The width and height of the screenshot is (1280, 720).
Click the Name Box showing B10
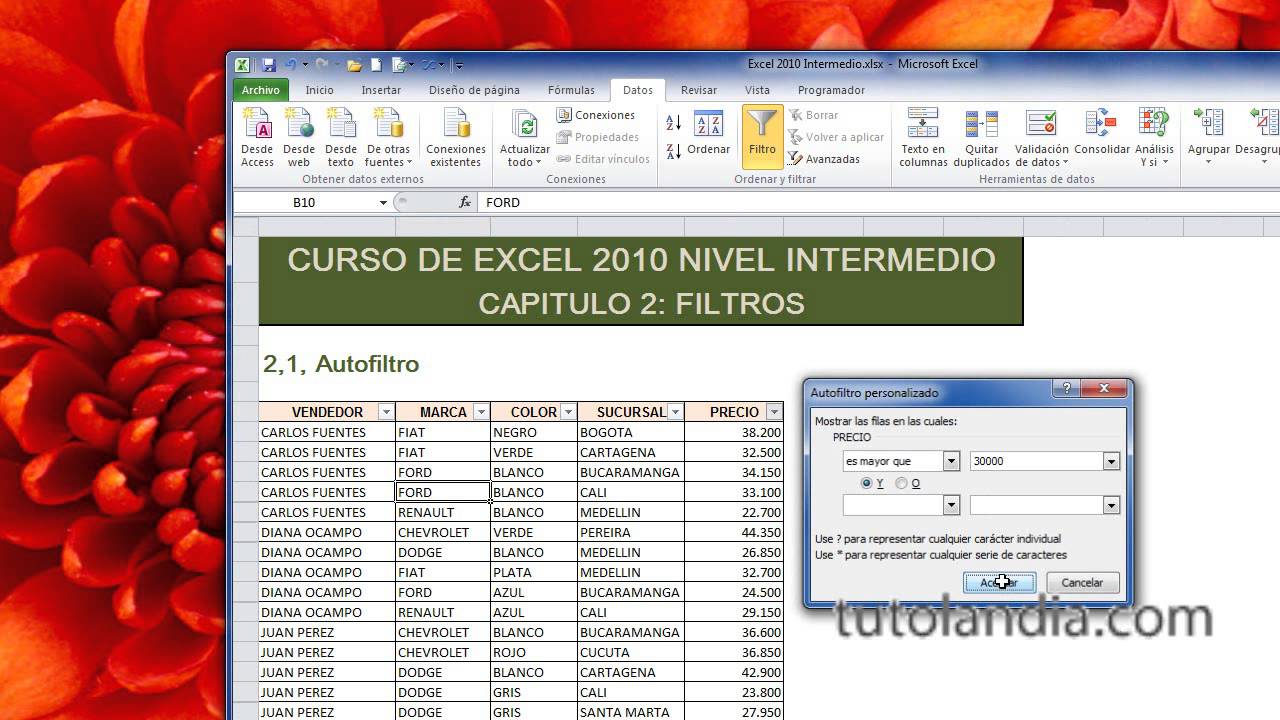304,202
